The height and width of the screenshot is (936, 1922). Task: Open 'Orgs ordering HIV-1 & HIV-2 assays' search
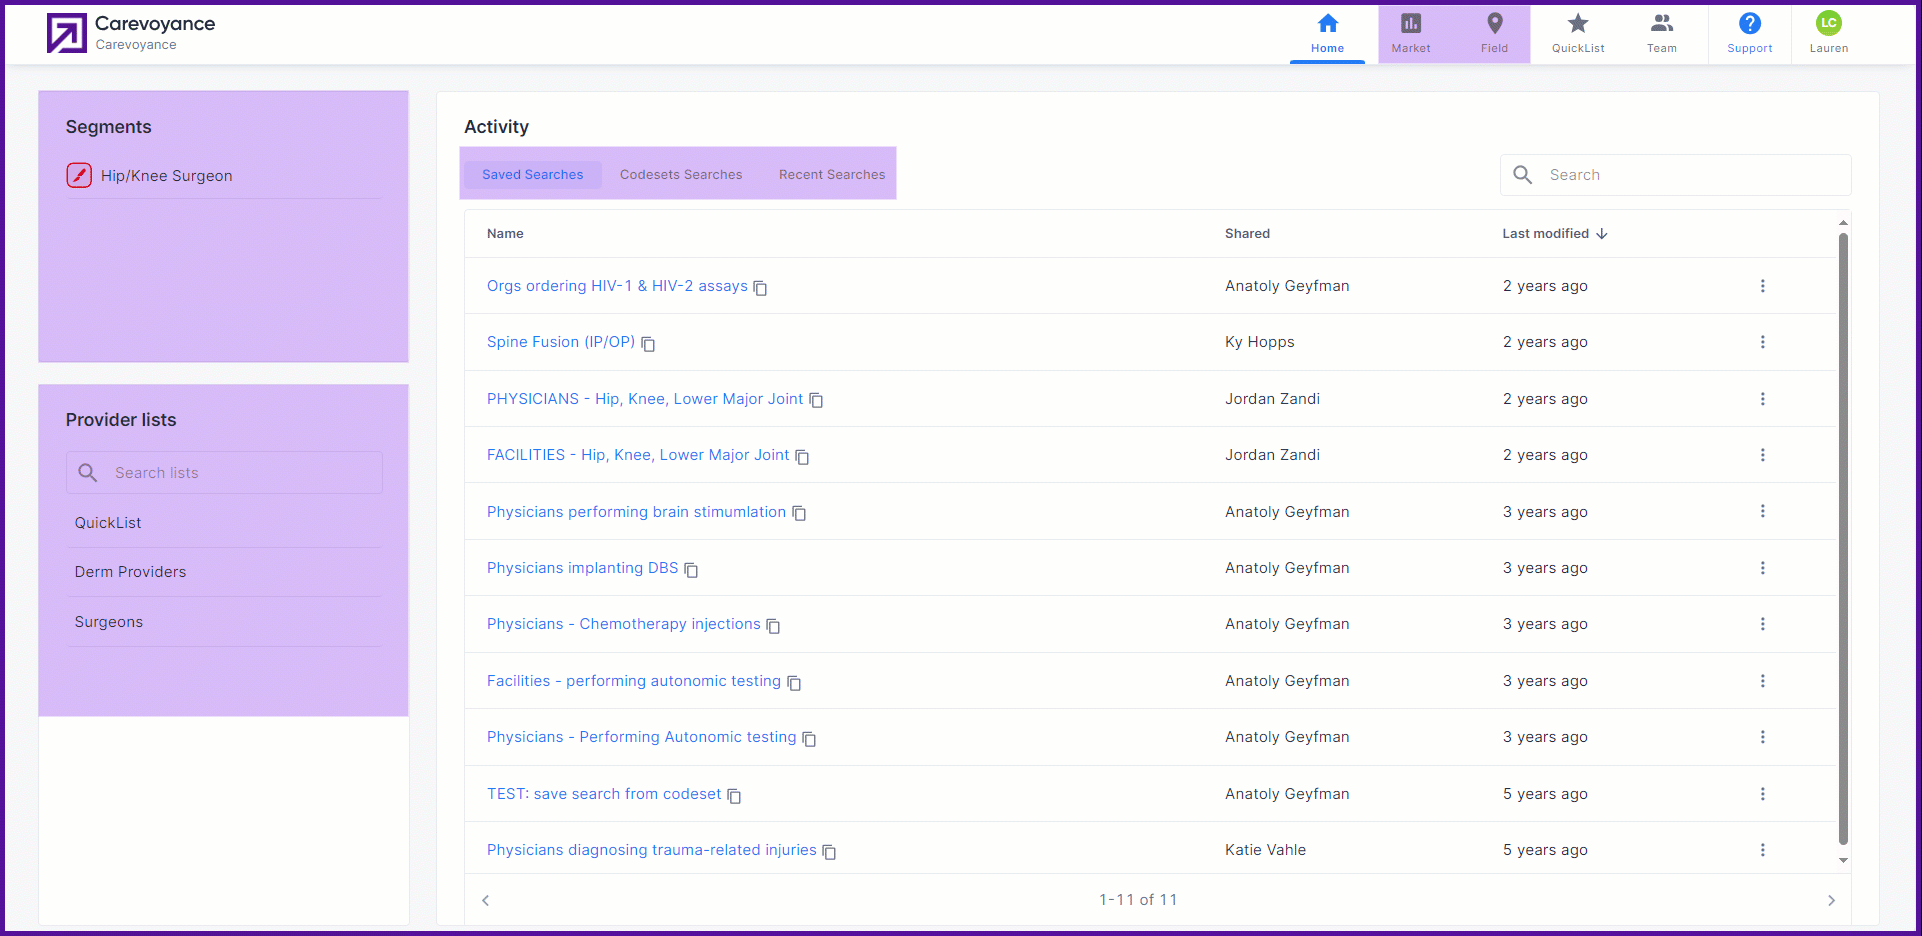click(x=617, y=286)
